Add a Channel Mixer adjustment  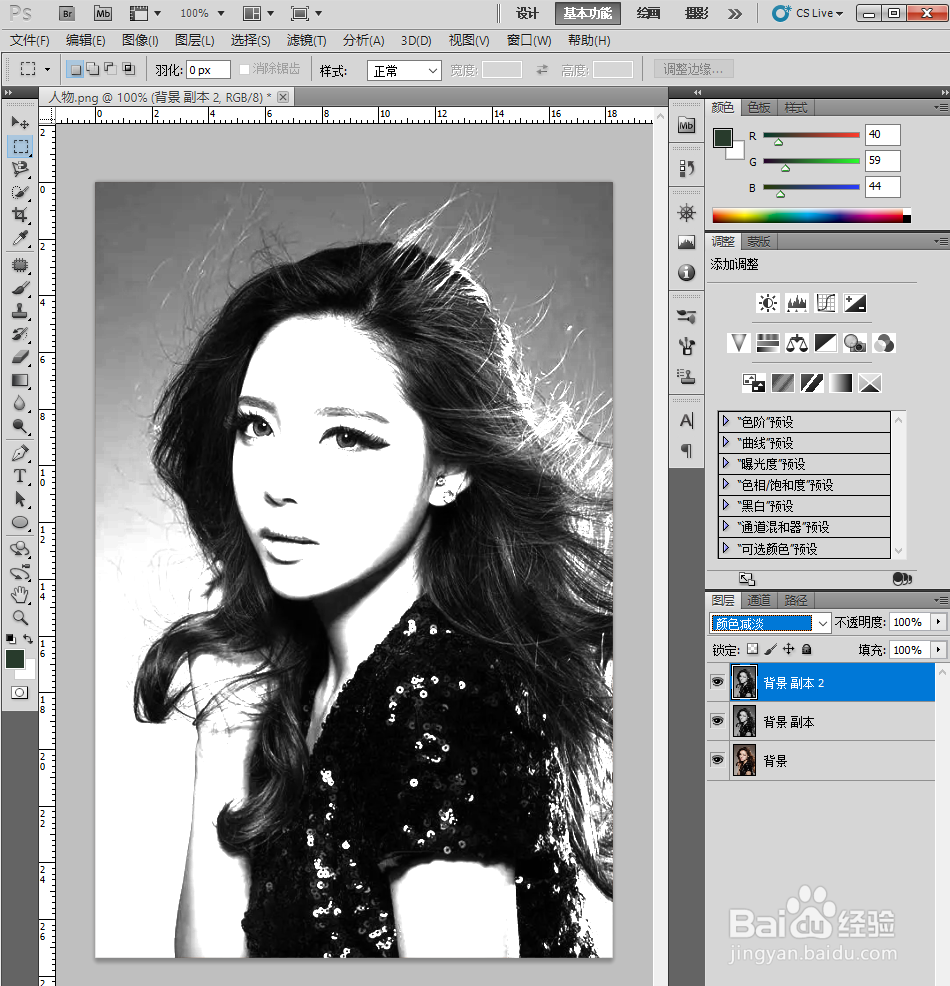coord(884,343)
